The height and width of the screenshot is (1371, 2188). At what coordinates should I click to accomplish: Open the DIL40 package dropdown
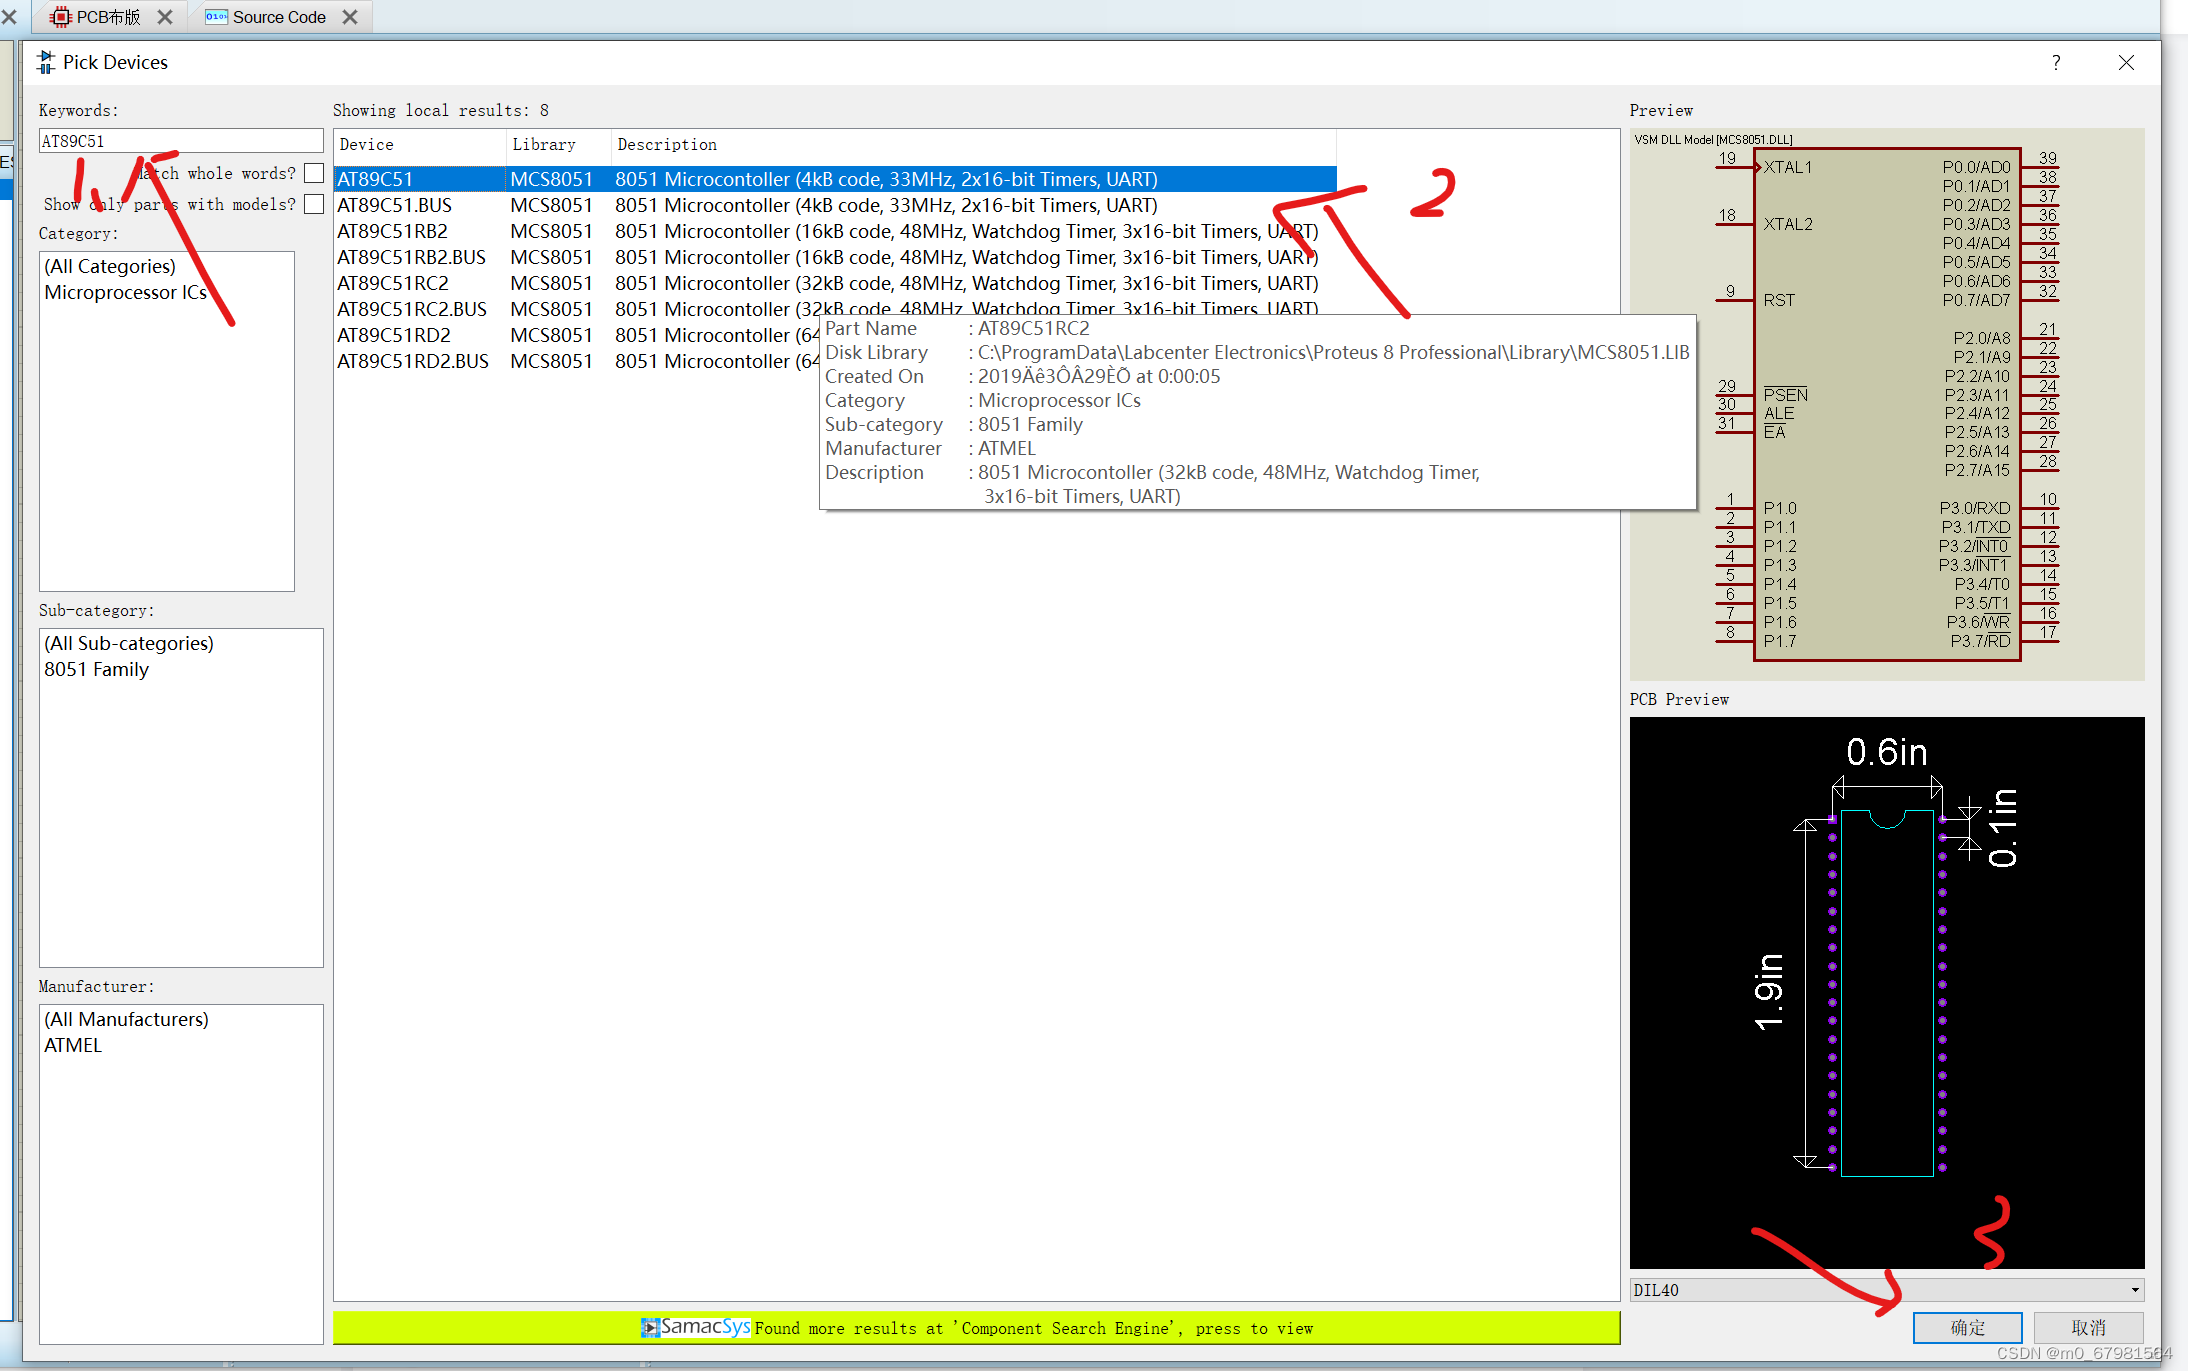(2135, 1290)
